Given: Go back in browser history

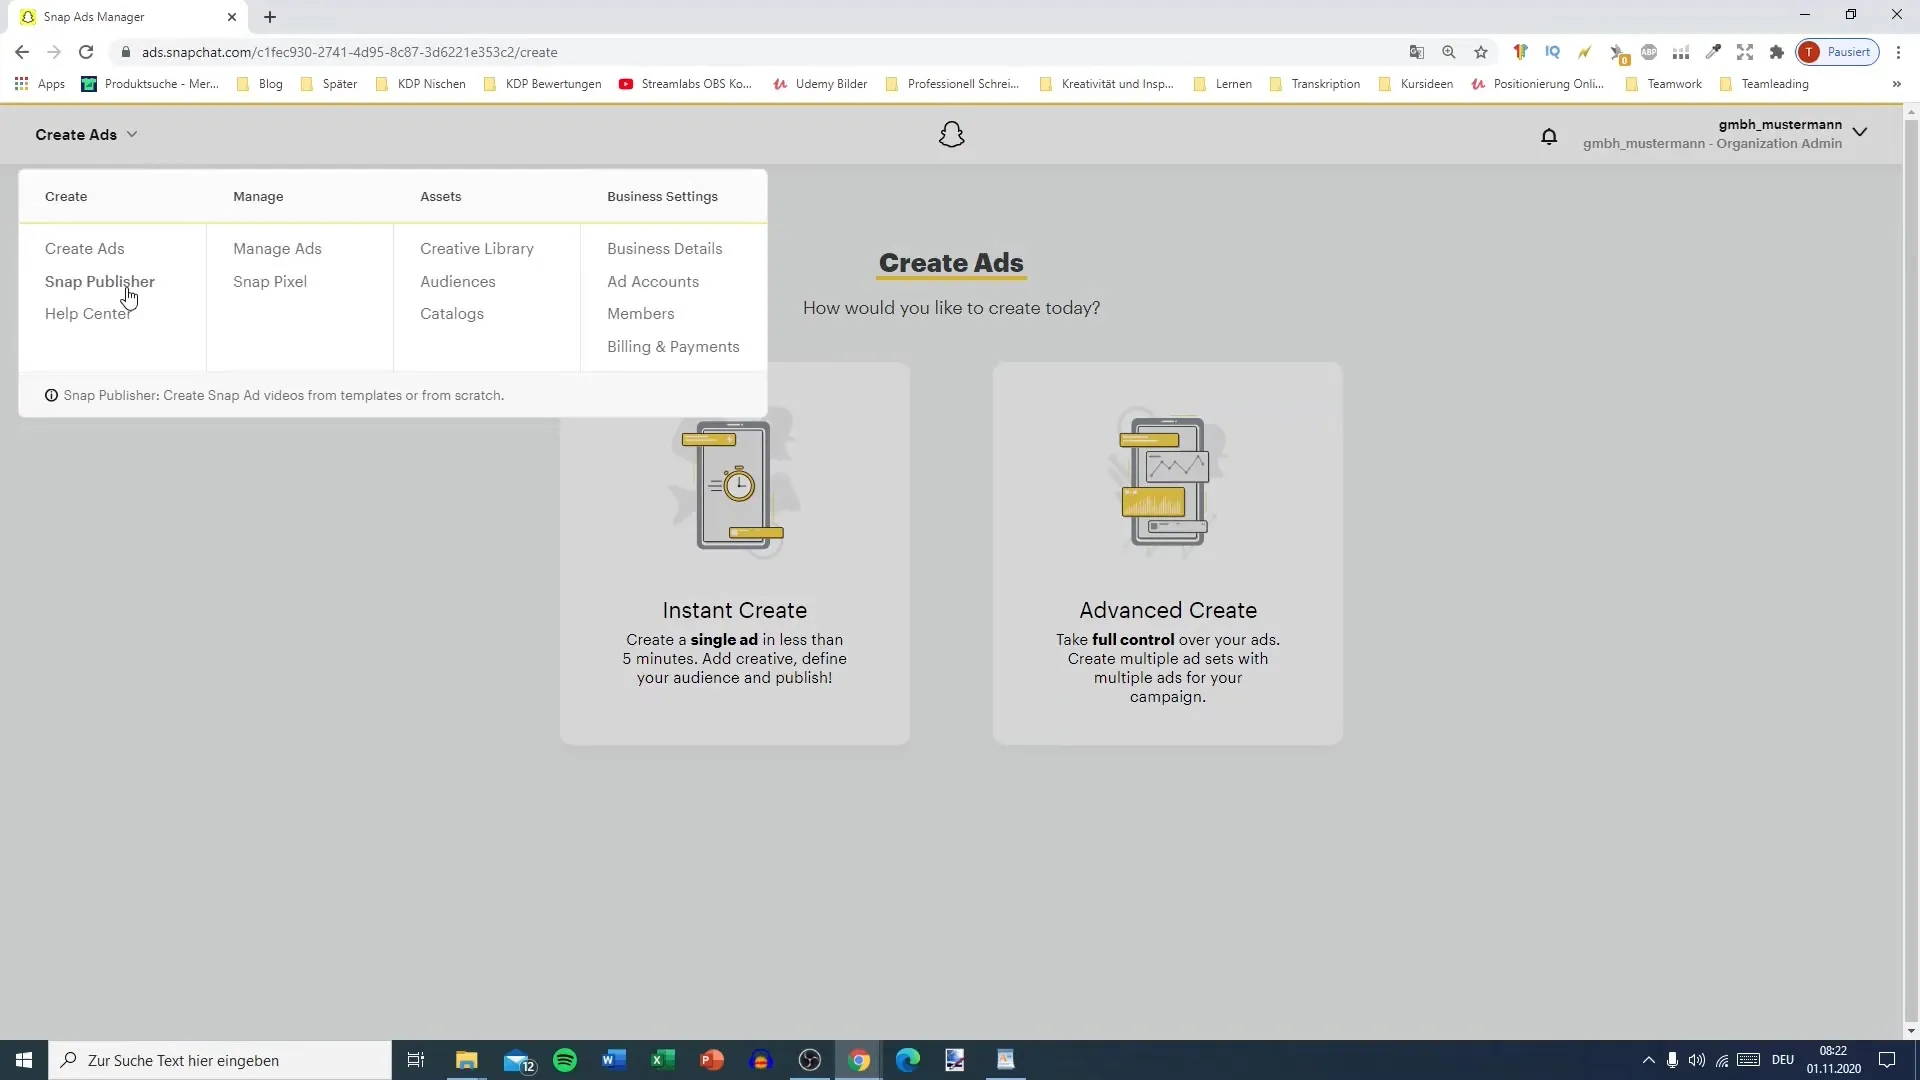Looking at the screenshot, I should [x=22, y=52].
